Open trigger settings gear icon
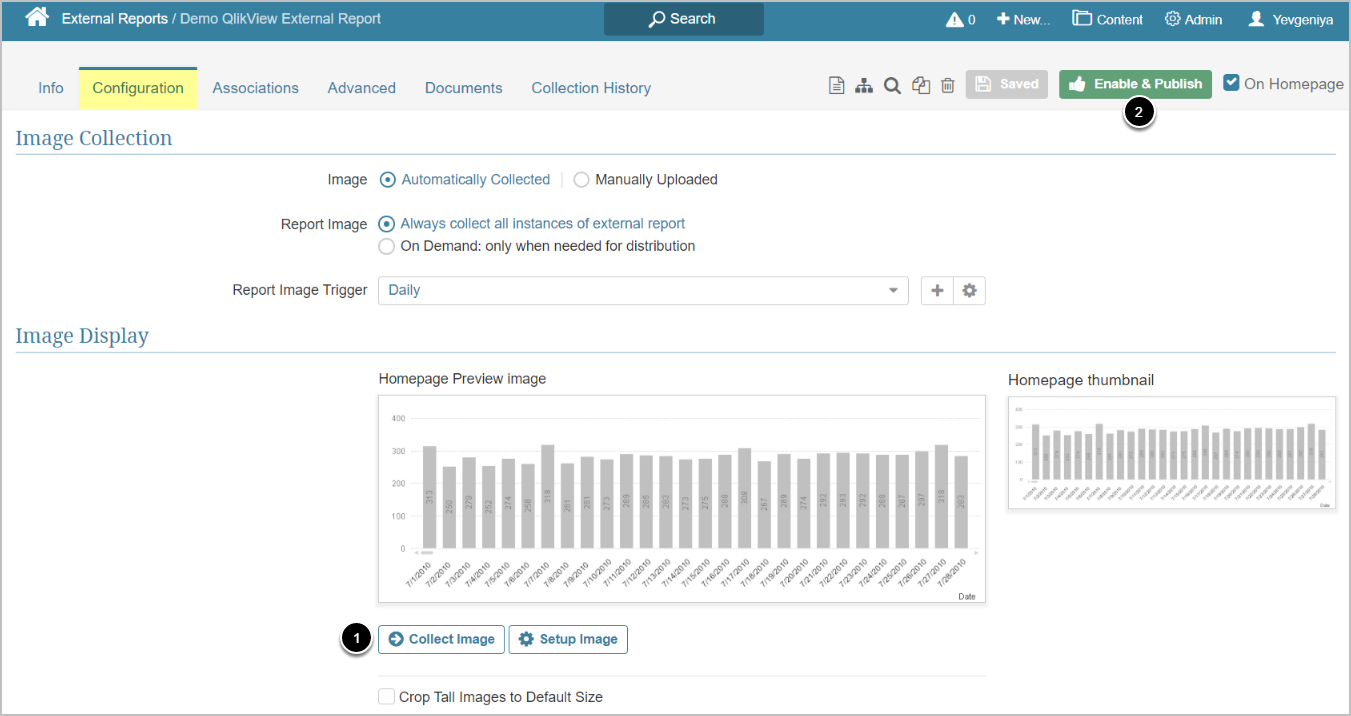The width and height of the screenshot is (1351, 716). 969,290
